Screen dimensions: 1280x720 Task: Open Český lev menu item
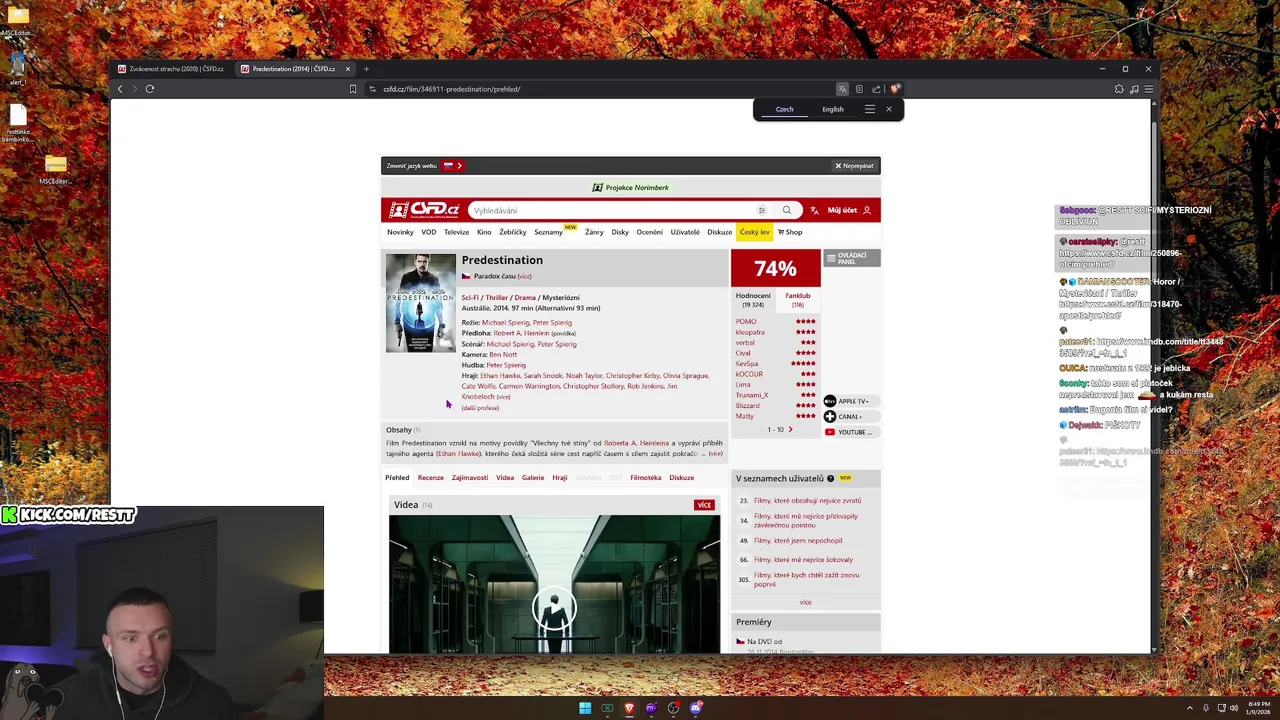[755, 232]
